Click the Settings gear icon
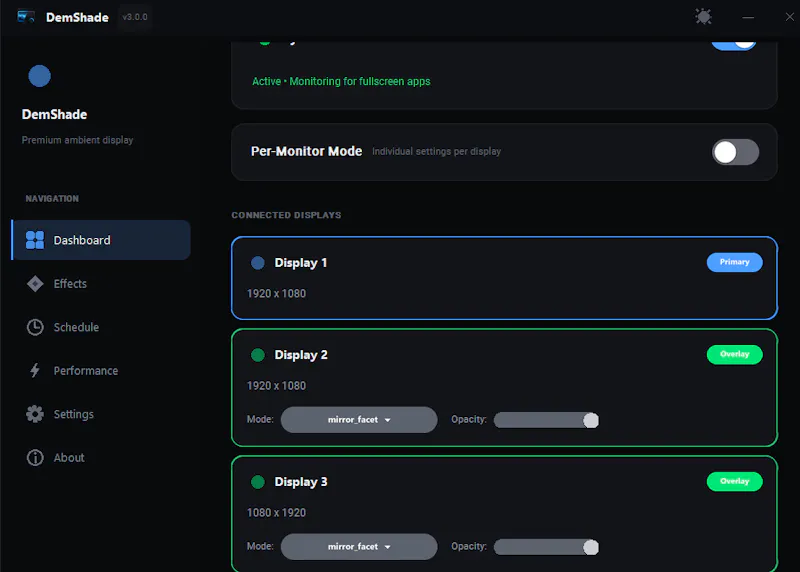Viewport: 800px width, 572px height. 35,414
